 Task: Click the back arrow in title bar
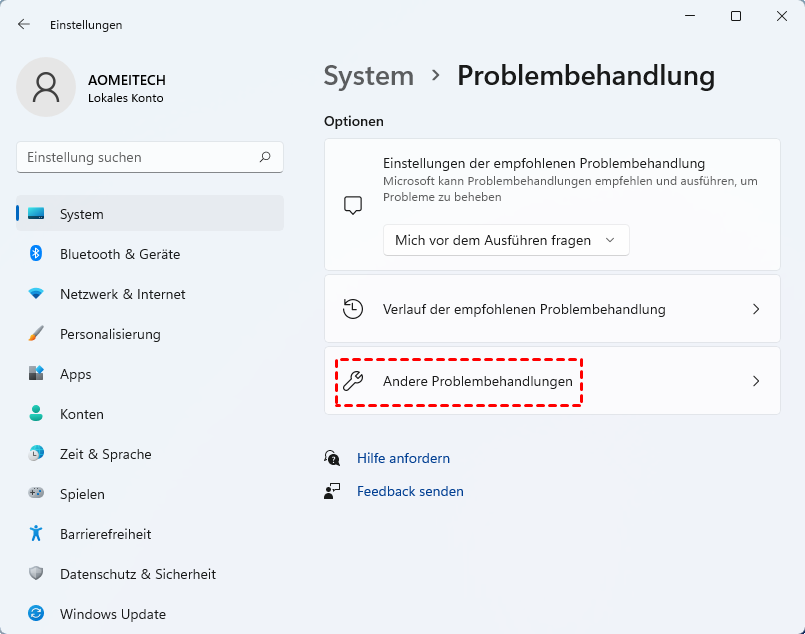(24, 25)
